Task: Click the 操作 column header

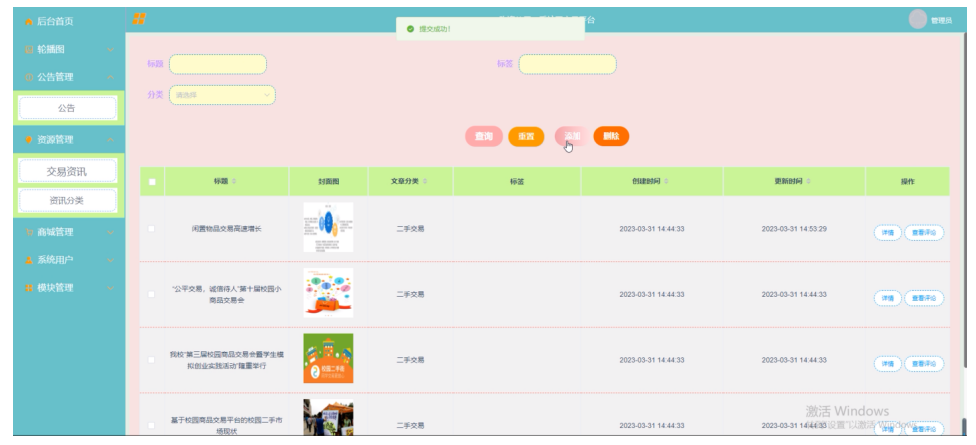Action: pyautogui.click(x=907, y=182)
